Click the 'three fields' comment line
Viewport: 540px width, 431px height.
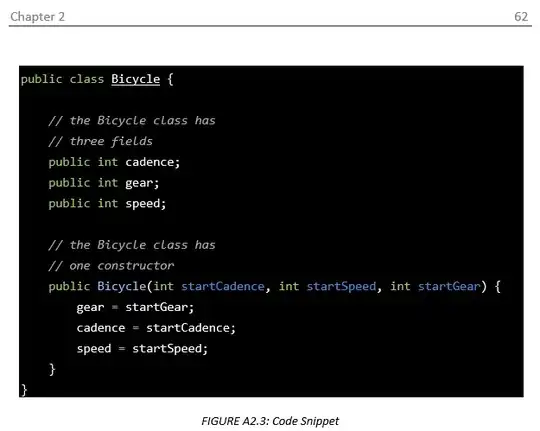click(x=101, y=141)
